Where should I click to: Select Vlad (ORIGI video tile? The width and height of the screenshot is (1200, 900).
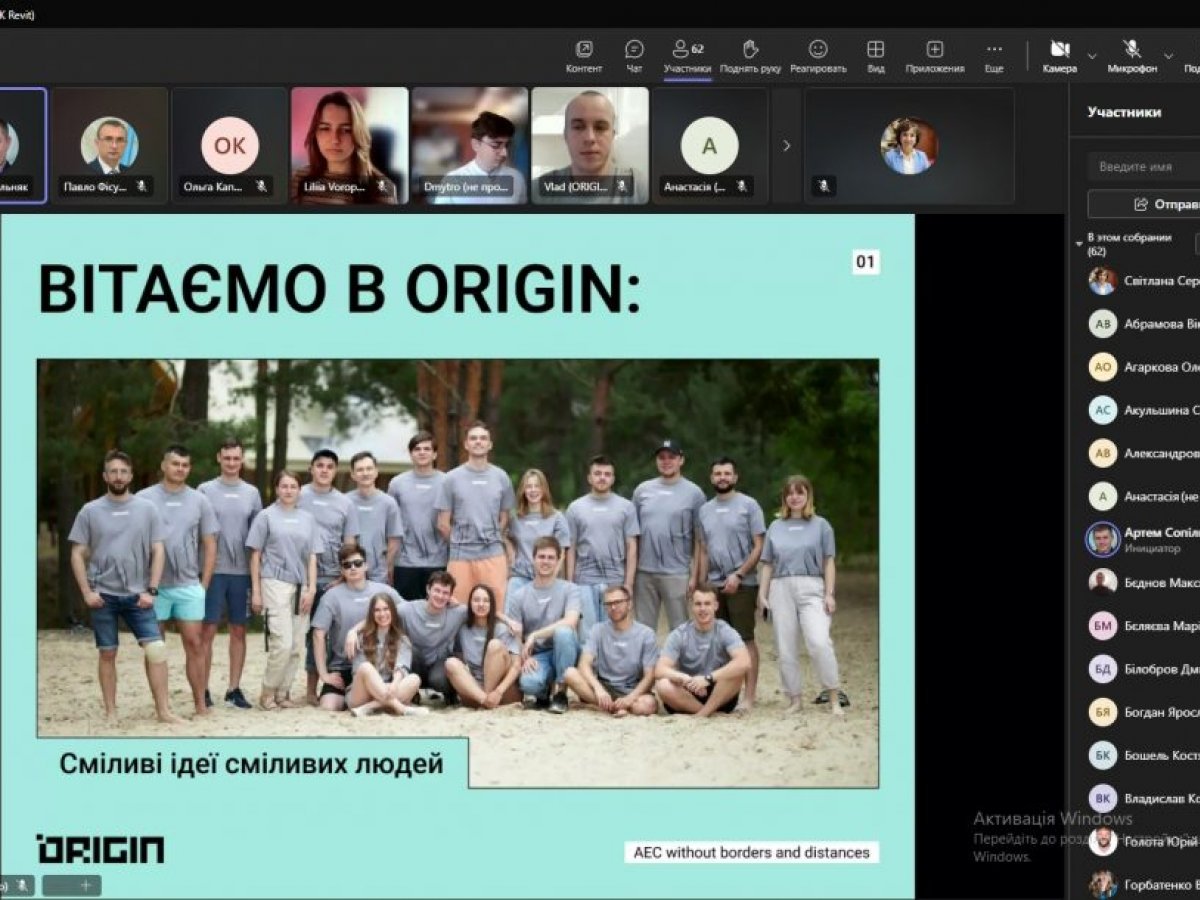point(589,146)
